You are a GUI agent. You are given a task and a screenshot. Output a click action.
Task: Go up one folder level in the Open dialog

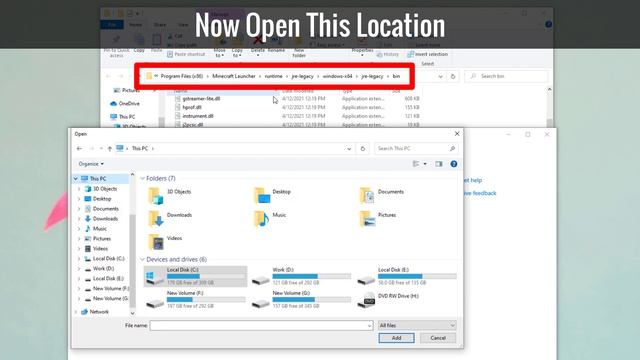tap(109, 149)
